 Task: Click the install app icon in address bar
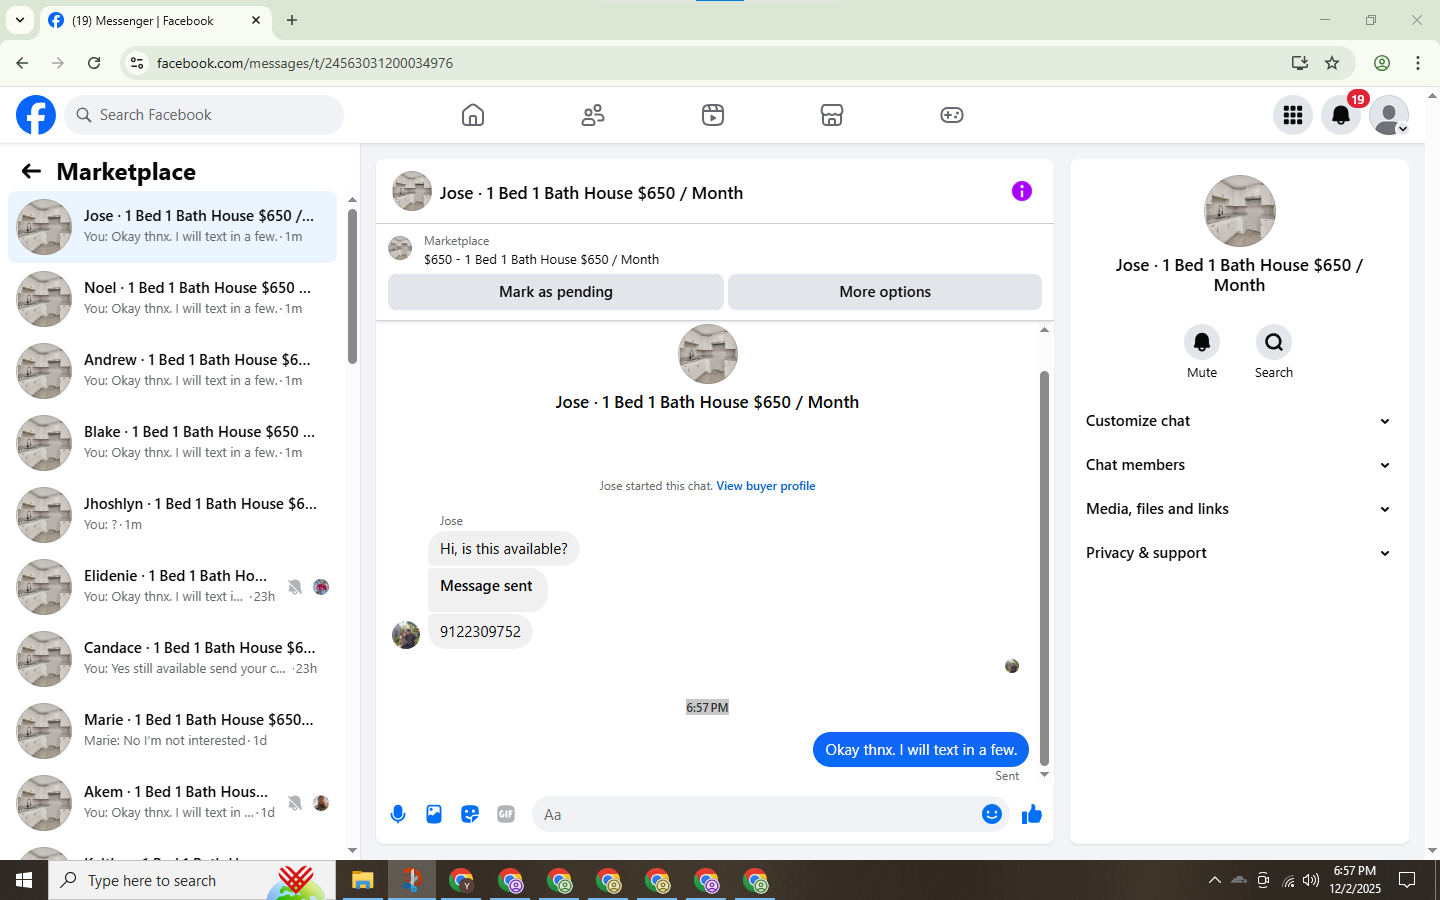click(x=1300, y=63)
